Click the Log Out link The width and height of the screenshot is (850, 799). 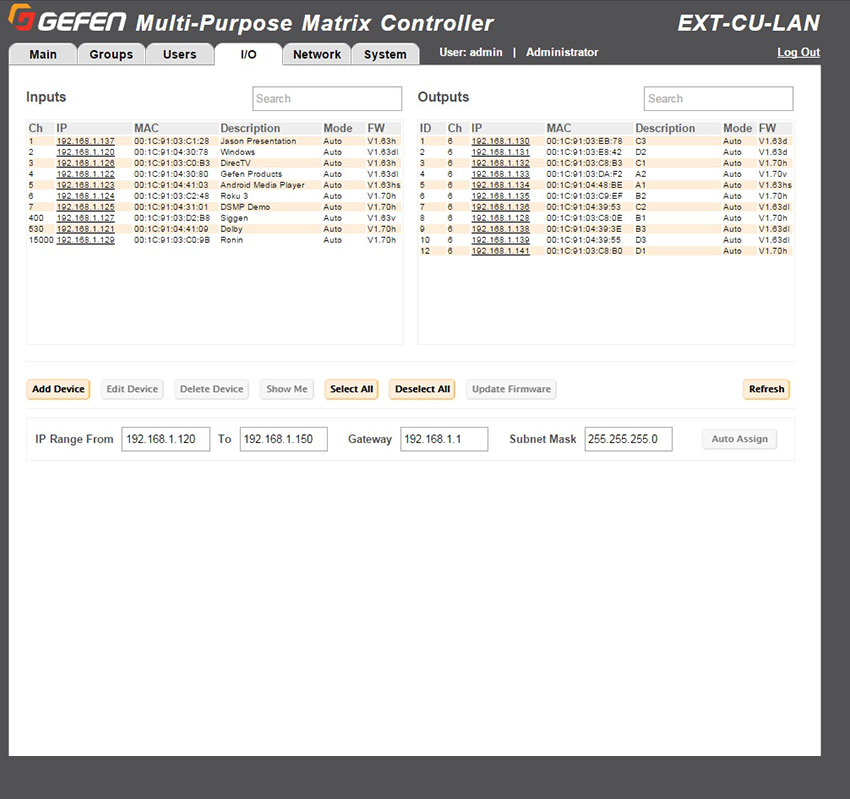point(798,52)
